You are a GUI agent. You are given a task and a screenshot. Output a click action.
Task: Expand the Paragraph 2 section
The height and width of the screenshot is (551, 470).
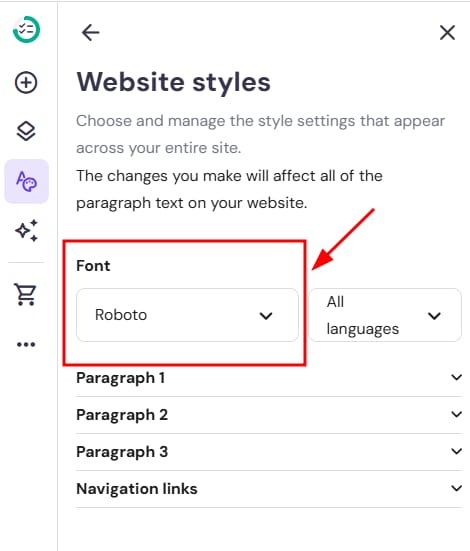pyautogui.click(x=269, y=415)
